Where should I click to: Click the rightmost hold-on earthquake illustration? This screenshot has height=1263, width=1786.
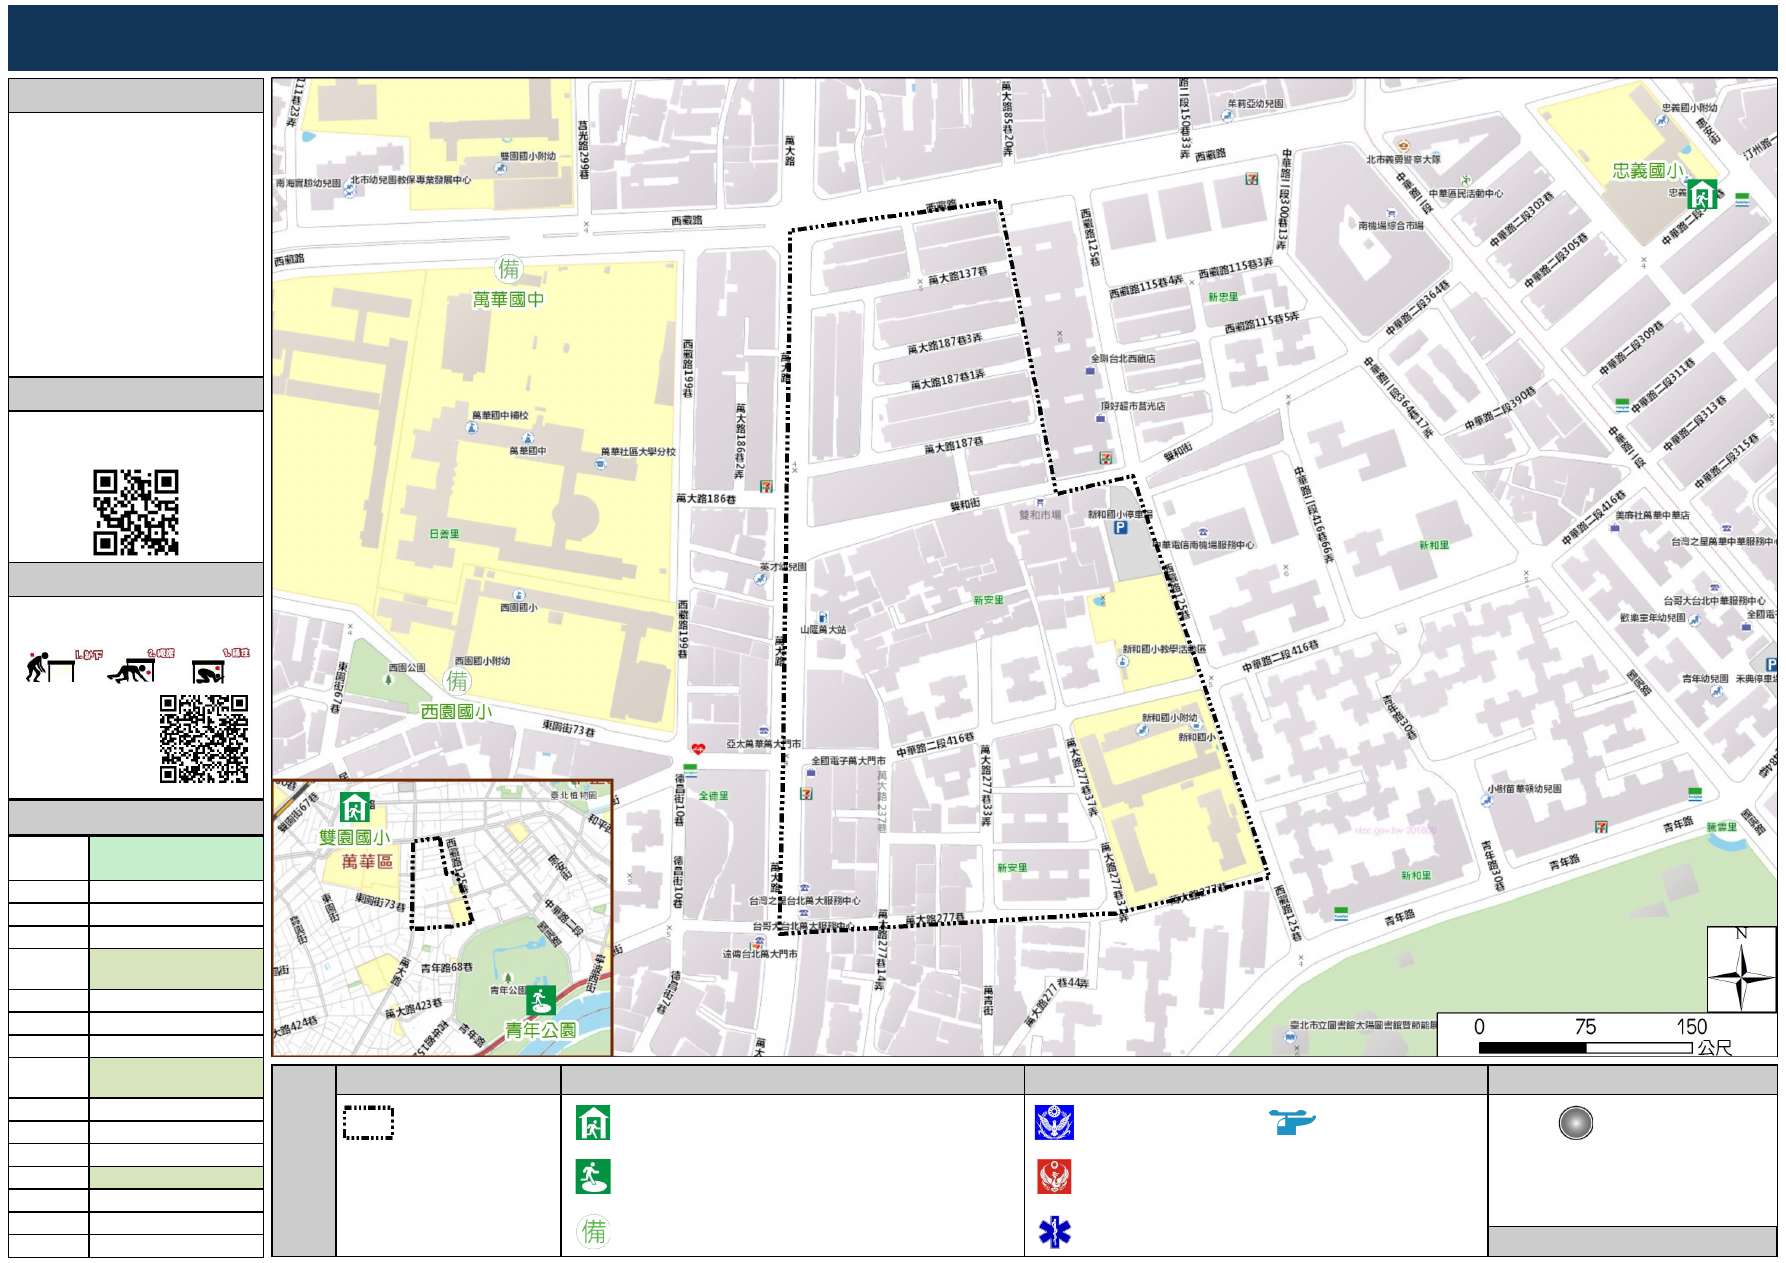[x=220, y=667]
